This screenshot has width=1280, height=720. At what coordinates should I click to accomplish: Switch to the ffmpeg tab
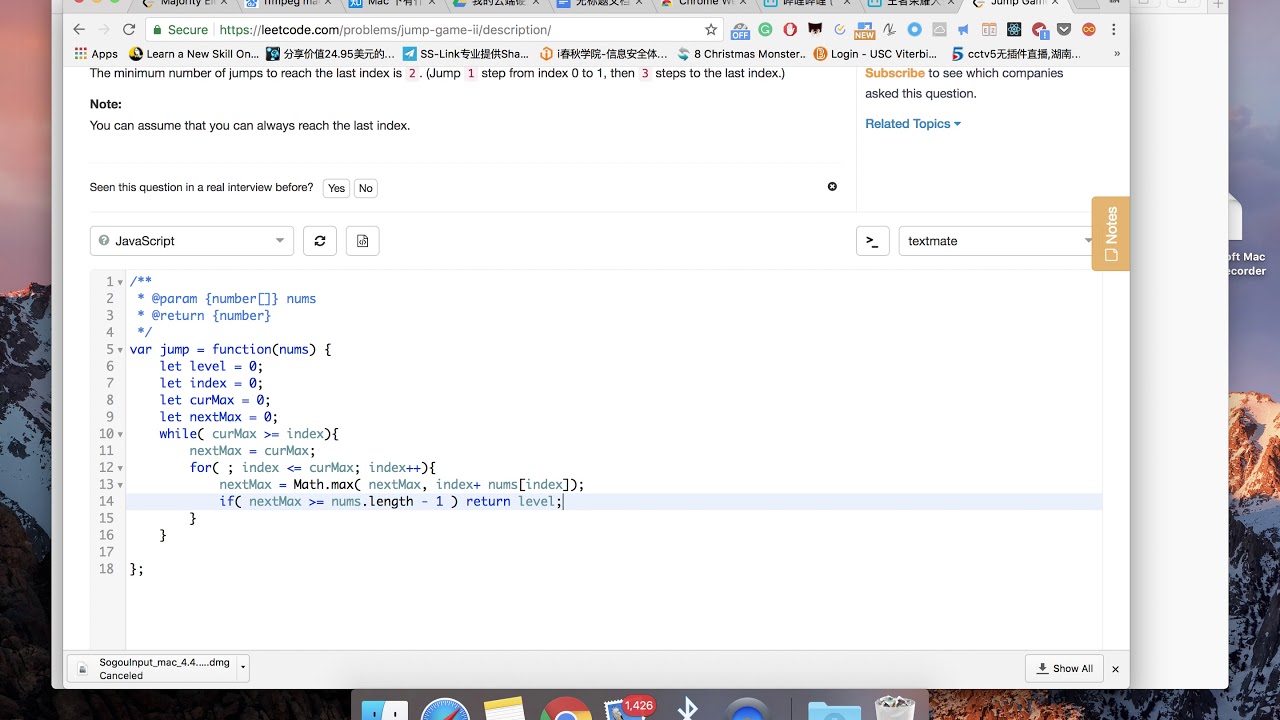286,4
